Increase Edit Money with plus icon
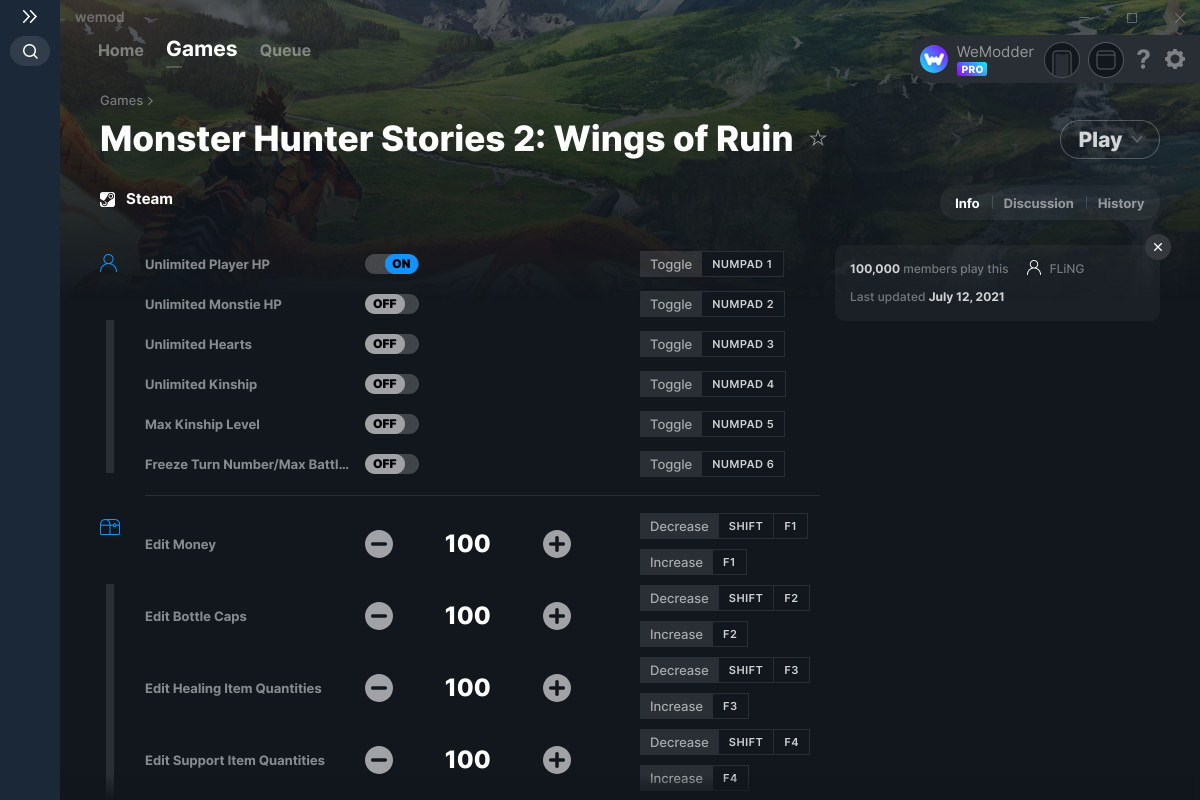Screen dimensions: 1200x800 [557, 544]
